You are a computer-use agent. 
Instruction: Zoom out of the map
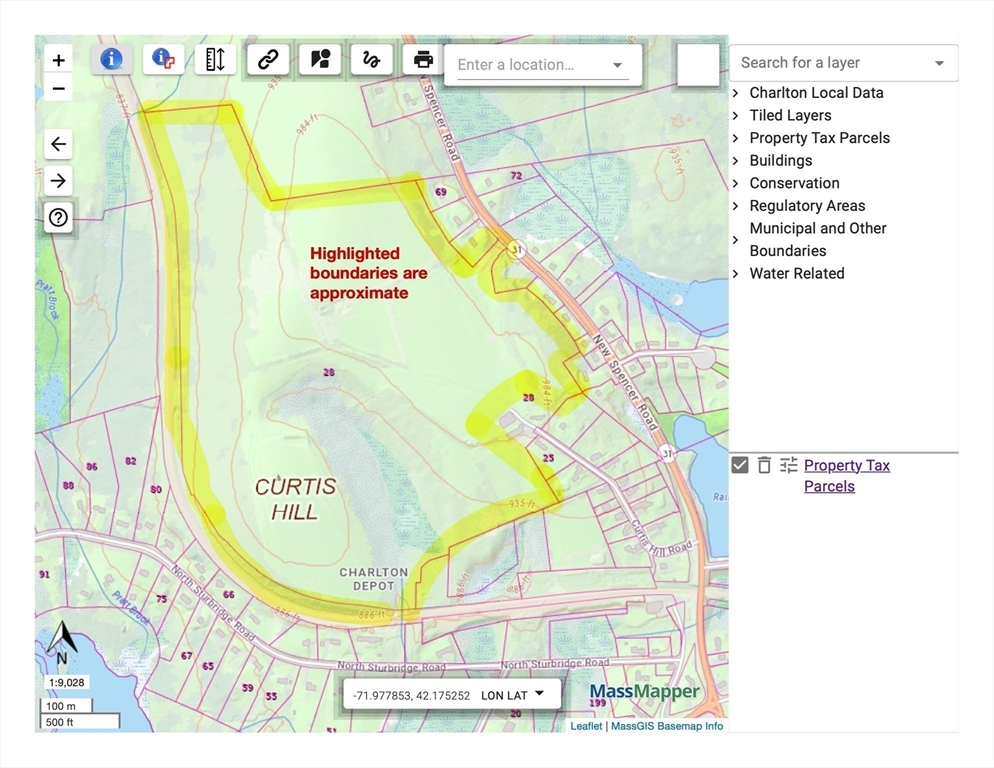[x=58, y=89]
